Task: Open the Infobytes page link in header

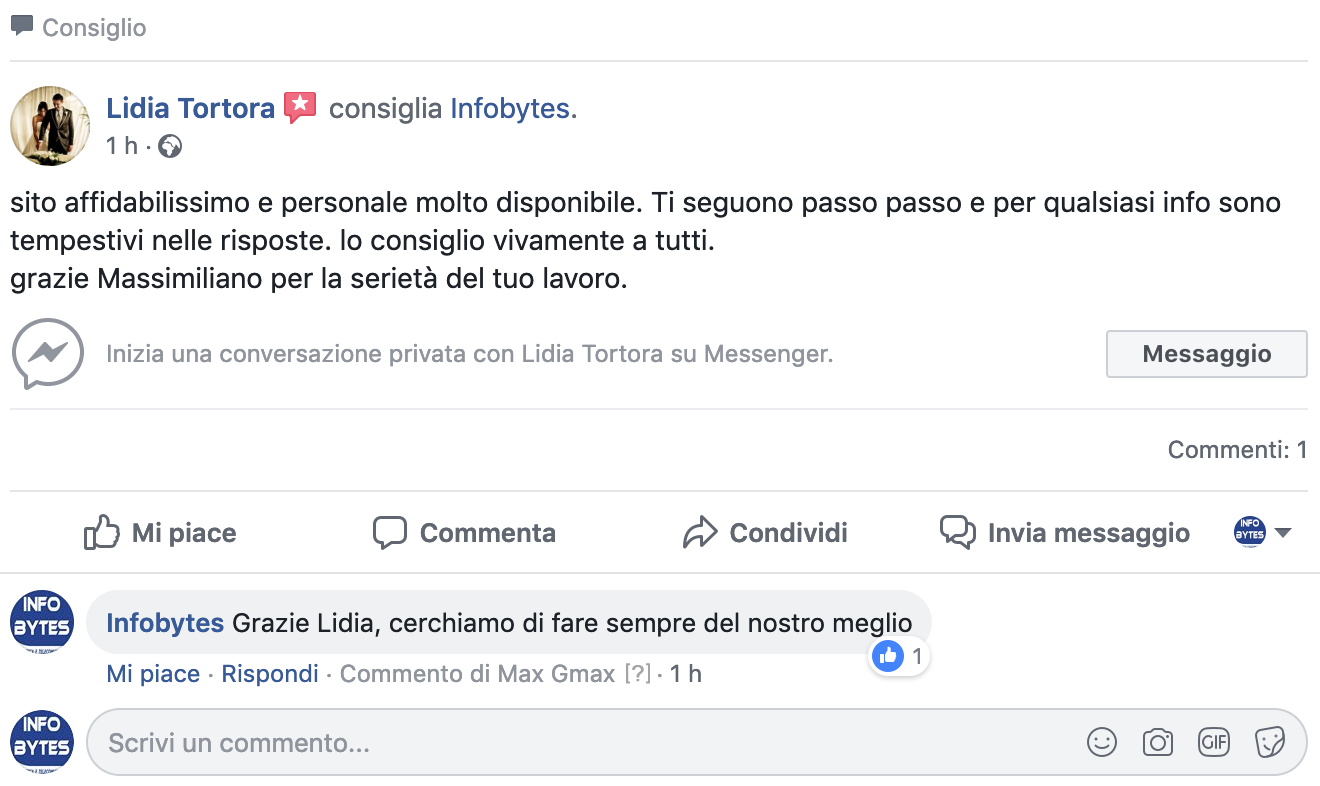Action: 510,108
